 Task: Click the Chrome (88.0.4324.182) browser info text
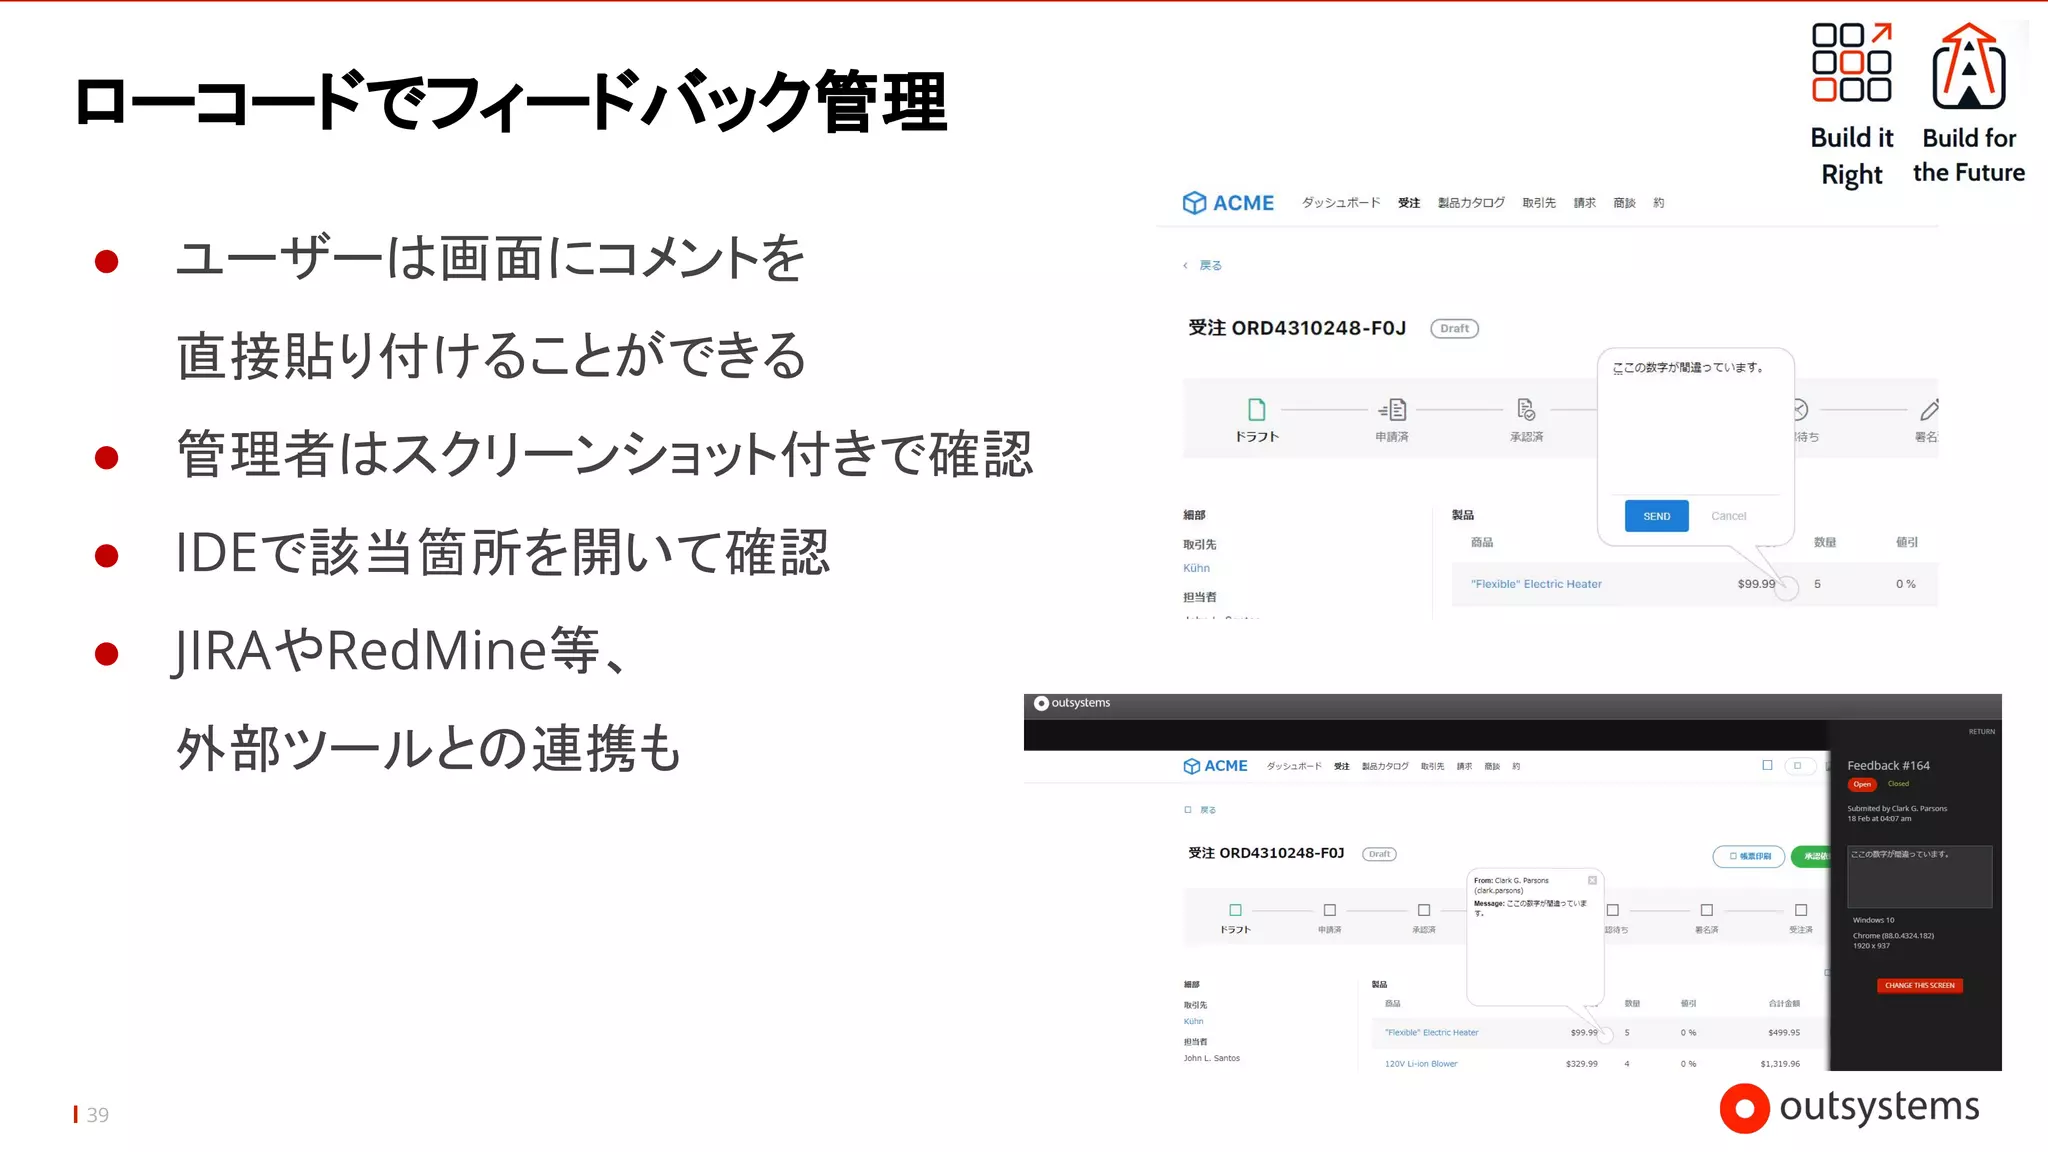[1893, 936]
